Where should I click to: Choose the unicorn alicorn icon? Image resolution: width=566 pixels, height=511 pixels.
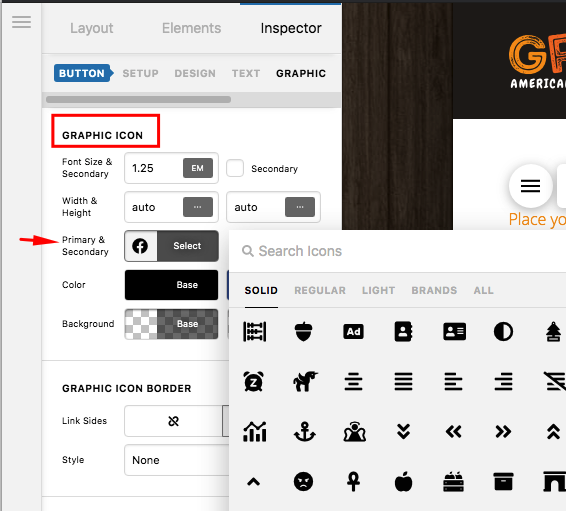[305, 381]
